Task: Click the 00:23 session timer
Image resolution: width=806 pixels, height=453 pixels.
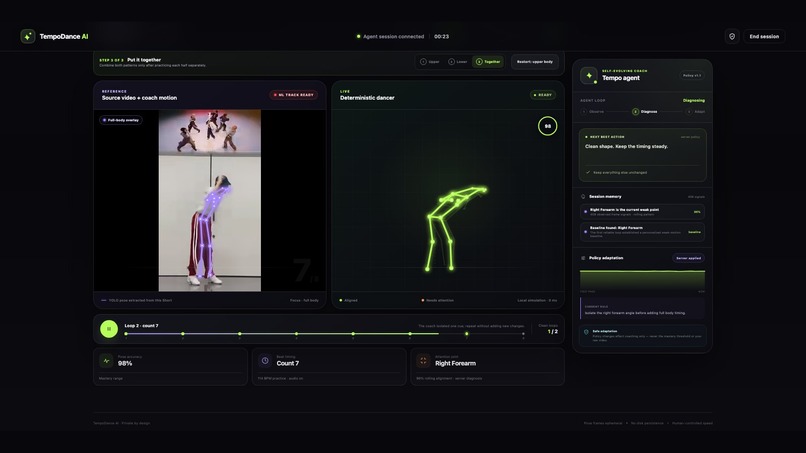Action: pos(441,37)
